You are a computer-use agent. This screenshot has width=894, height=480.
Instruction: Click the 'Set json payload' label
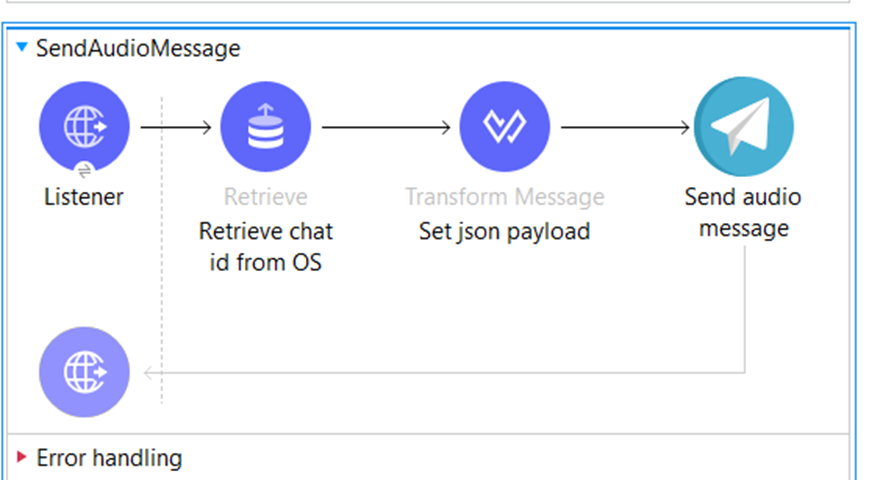pos(504,232)
